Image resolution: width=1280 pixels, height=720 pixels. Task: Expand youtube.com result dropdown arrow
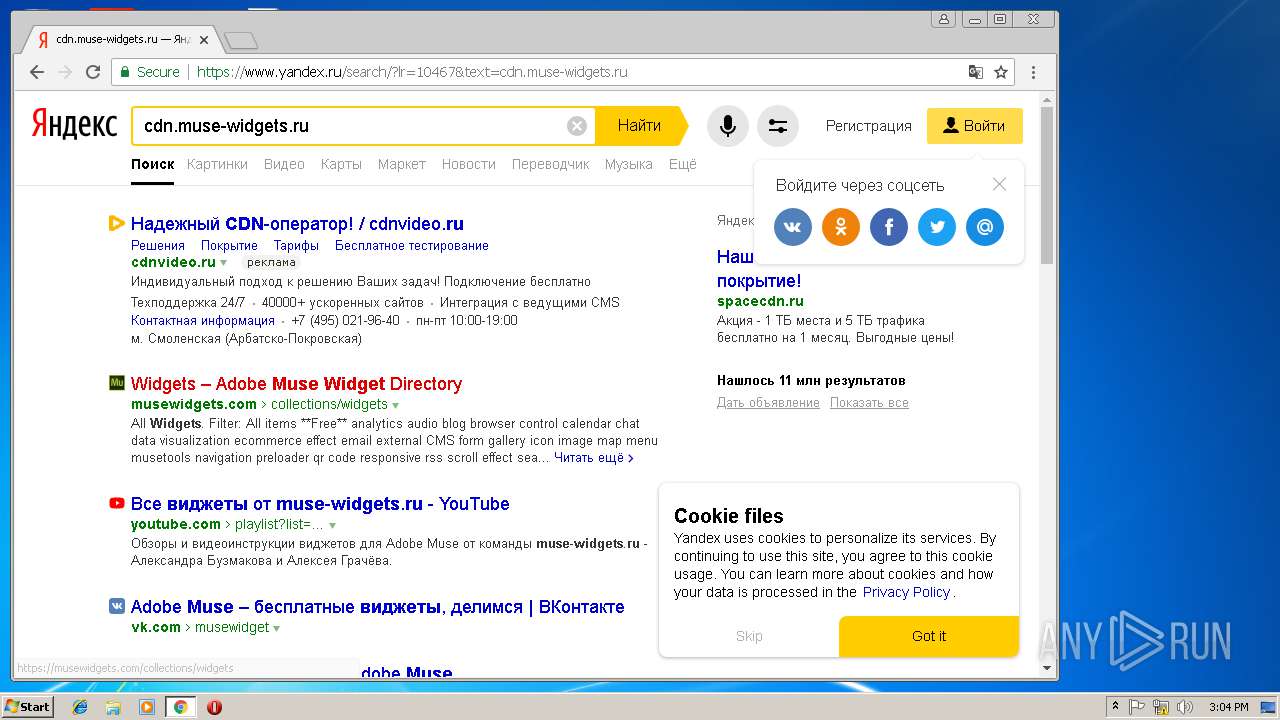[332, 525]
